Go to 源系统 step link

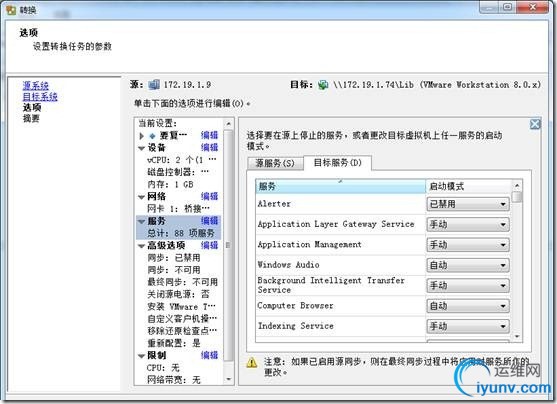coord(36,86)
